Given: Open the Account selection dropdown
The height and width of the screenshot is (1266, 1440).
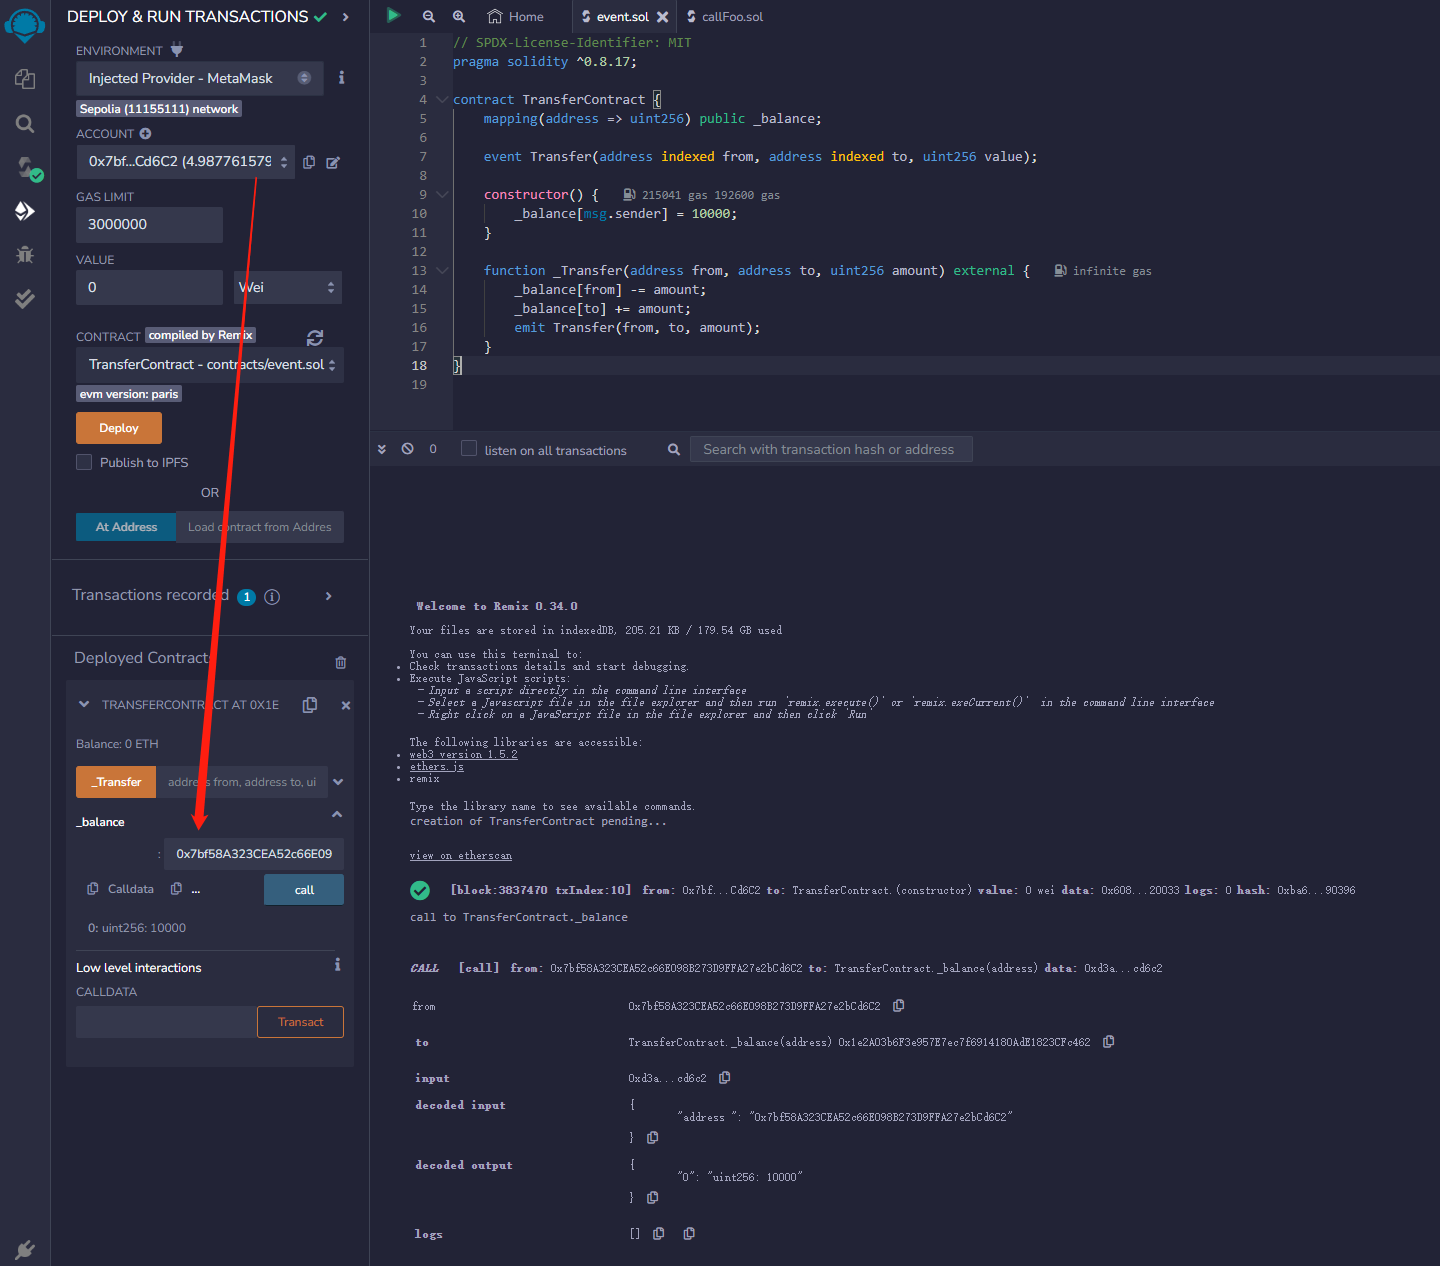Looking at the screenshot, I should [x=185, y=162].
